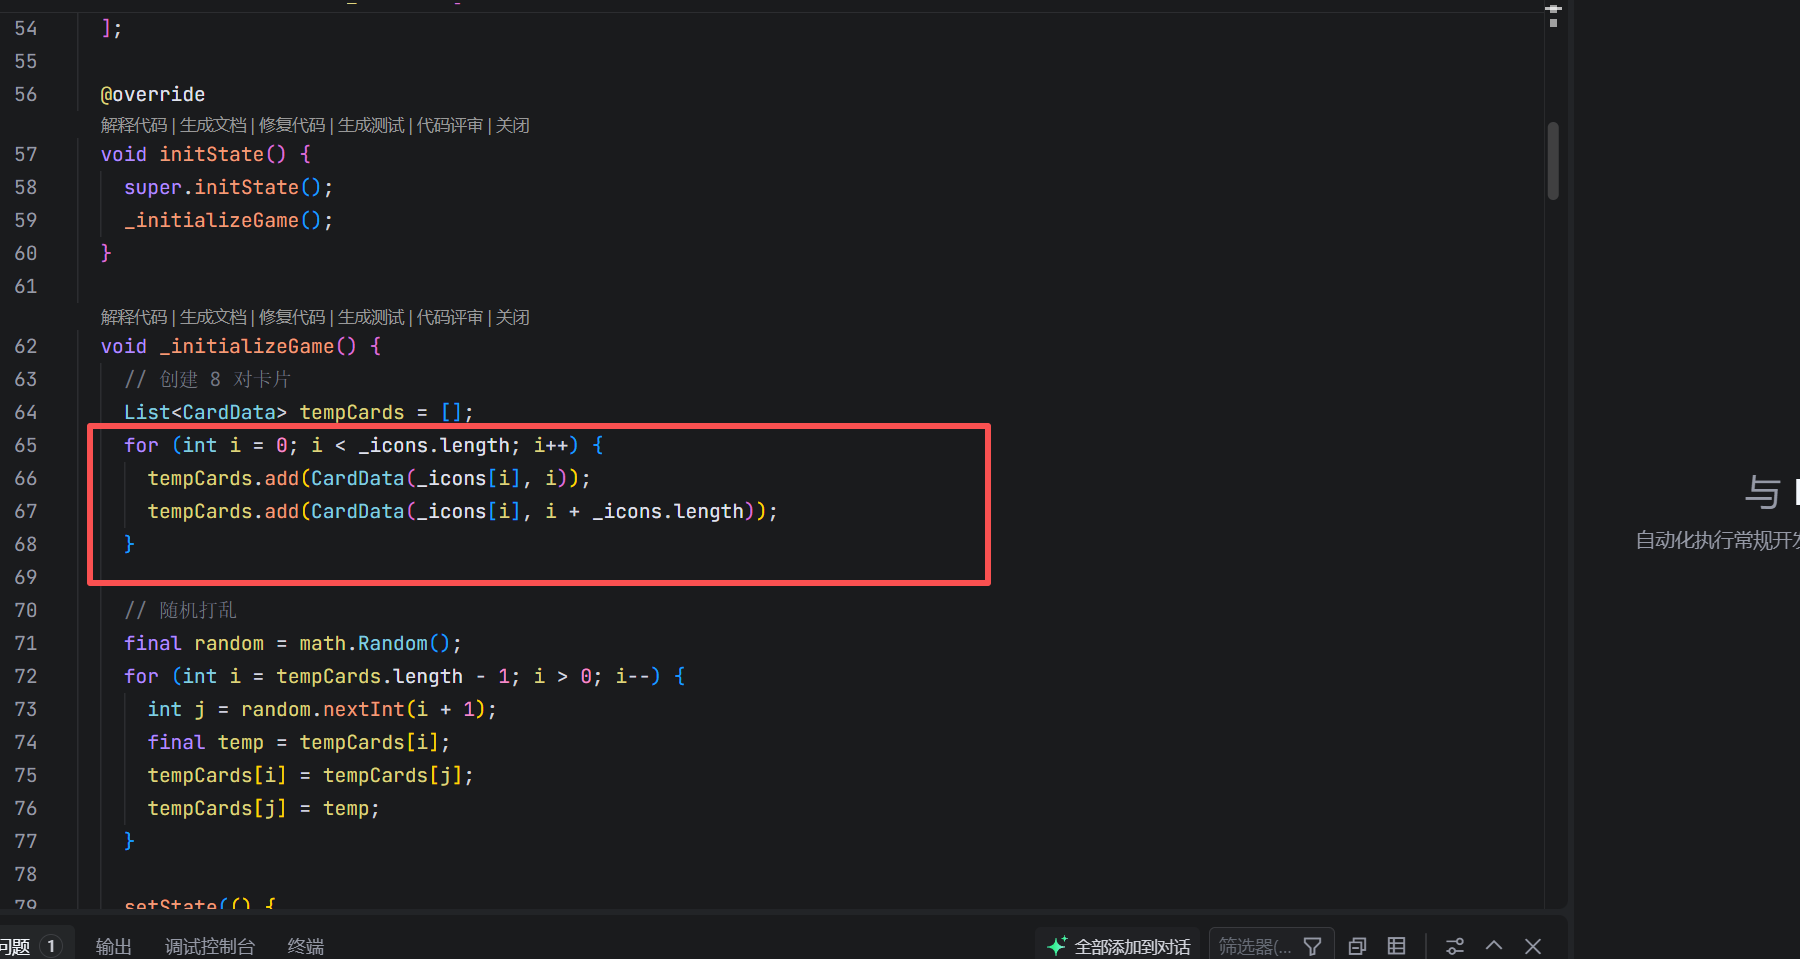Click 代码评审 above void _initializeGame()
Image resolution: width=1800 pixels, height=959 pixels.
(x=450, y=317)
